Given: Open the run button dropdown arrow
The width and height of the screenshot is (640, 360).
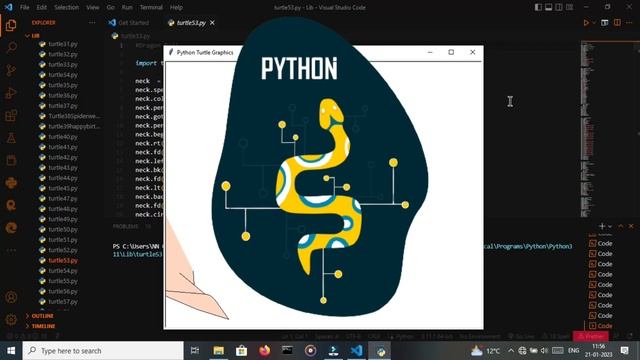Looking at the screenshot, I should tap(594, 23).
